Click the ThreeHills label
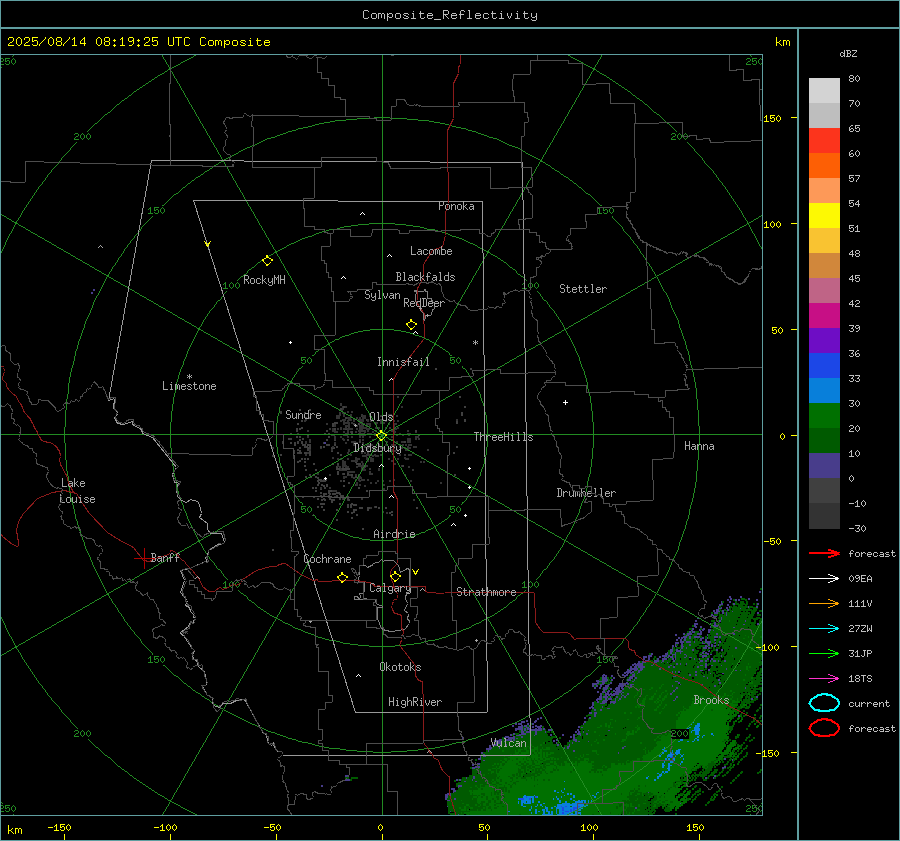Image resolution: width=900 pixels, height=841 pixels. coord(503,437)
